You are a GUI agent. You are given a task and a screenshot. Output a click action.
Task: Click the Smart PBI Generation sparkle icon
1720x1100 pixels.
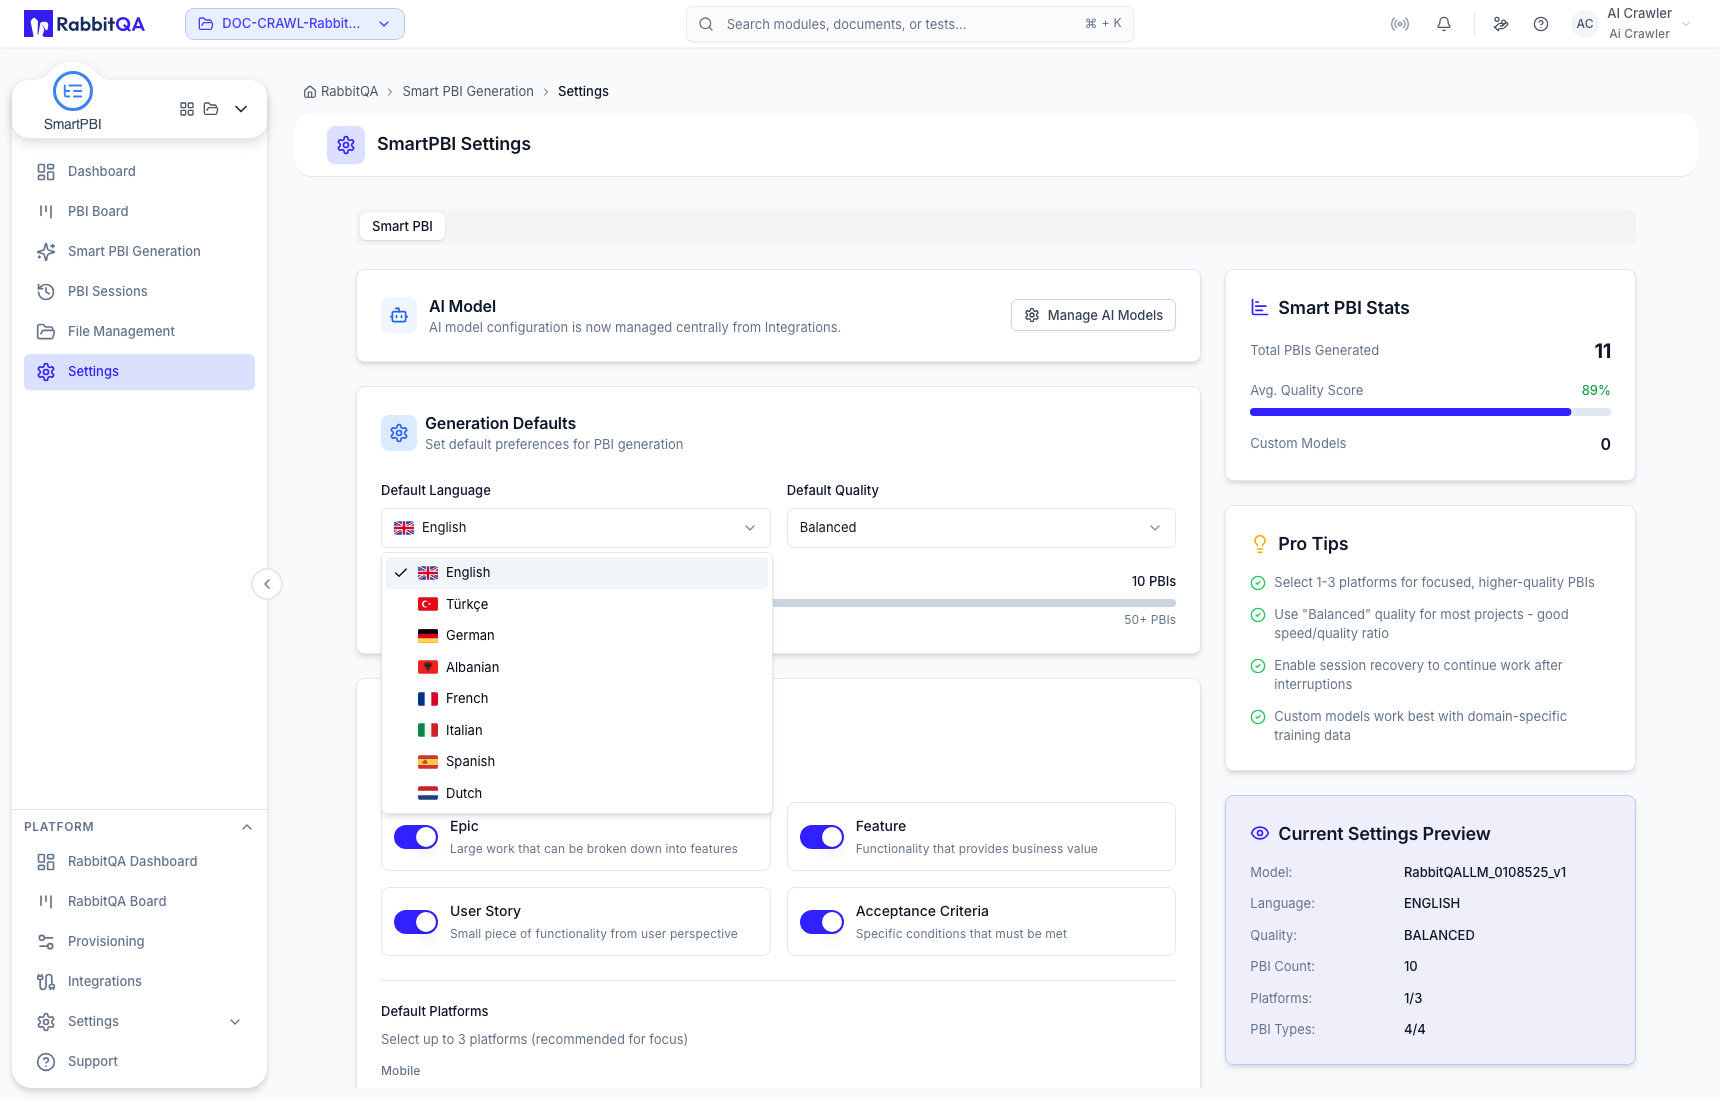(x=46, y=252)
